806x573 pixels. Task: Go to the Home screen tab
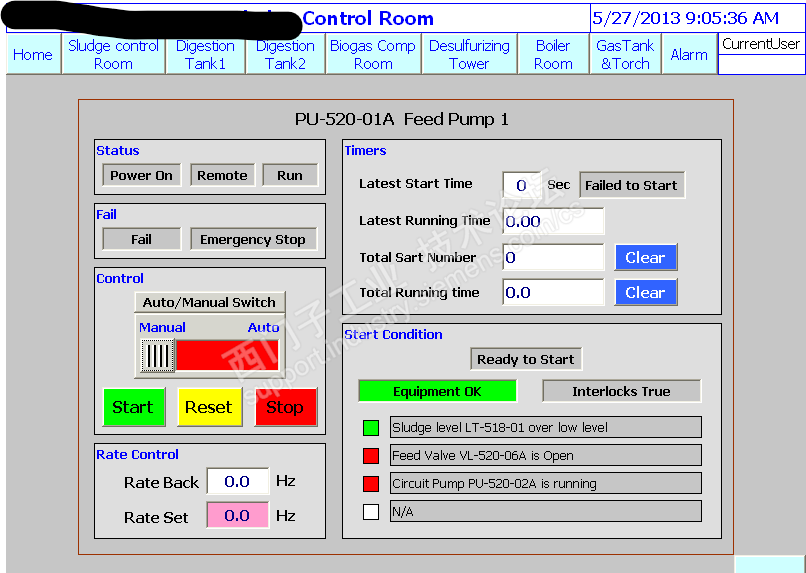pyautogui.click(x=33, y=54)
